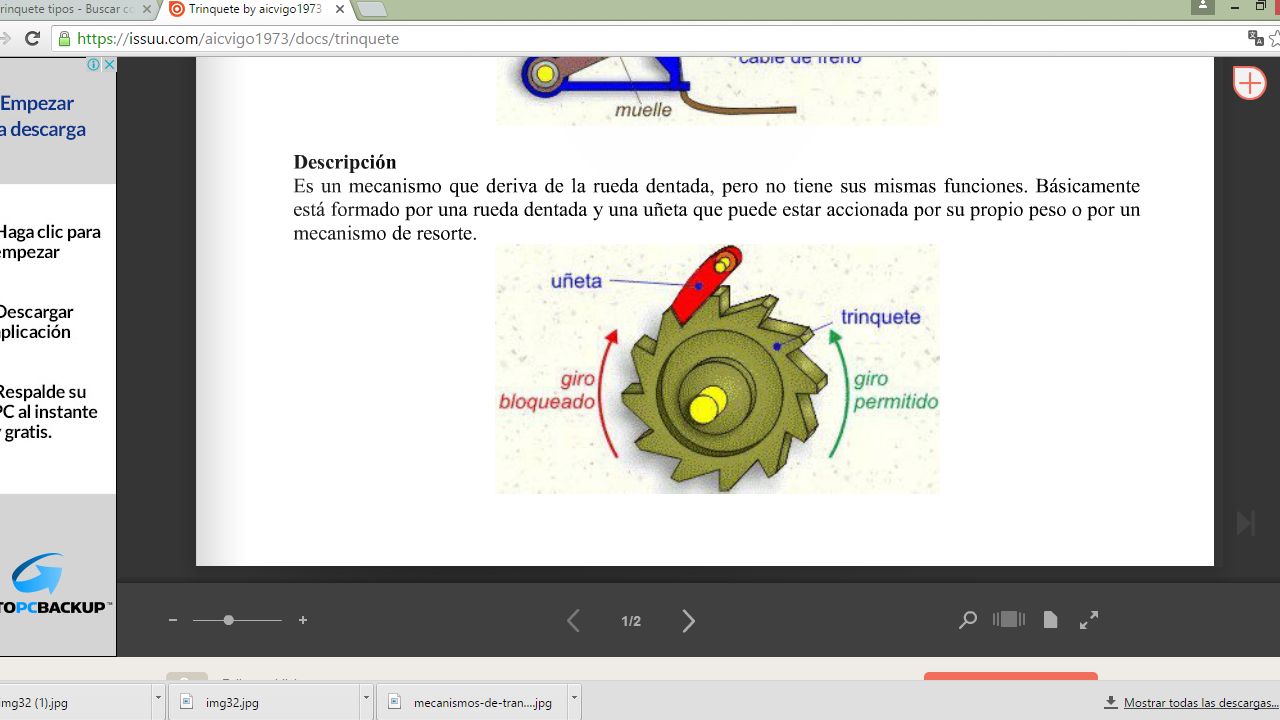Viewport: 1280px width, 720px height.
Task: Click the green padlock secure icon
Action: tap(64, 39)
